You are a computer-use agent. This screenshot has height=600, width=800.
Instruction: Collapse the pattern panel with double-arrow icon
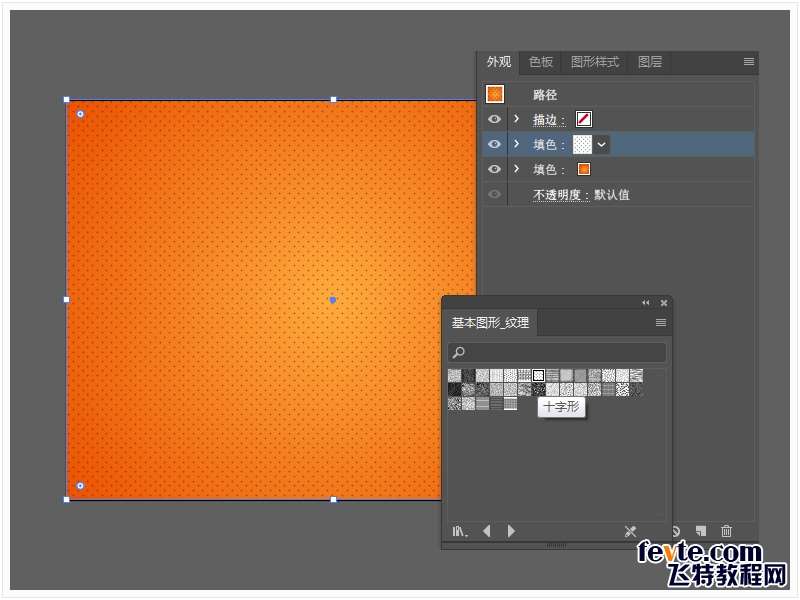click(x=645, y=302)
